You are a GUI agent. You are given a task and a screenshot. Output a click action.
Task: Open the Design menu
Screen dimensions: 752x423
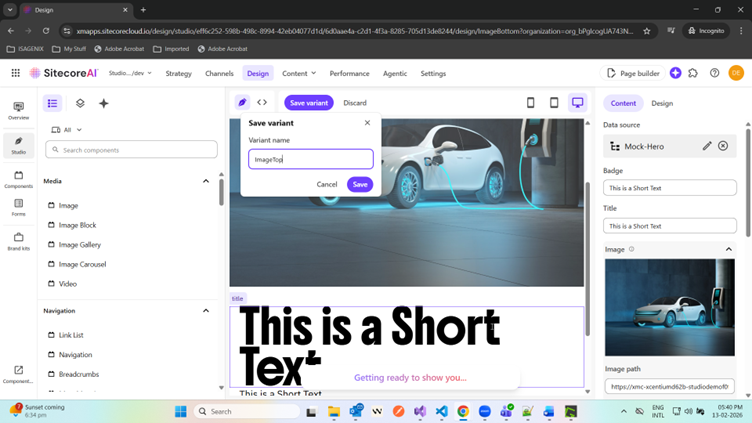click(x=258, y=73)
